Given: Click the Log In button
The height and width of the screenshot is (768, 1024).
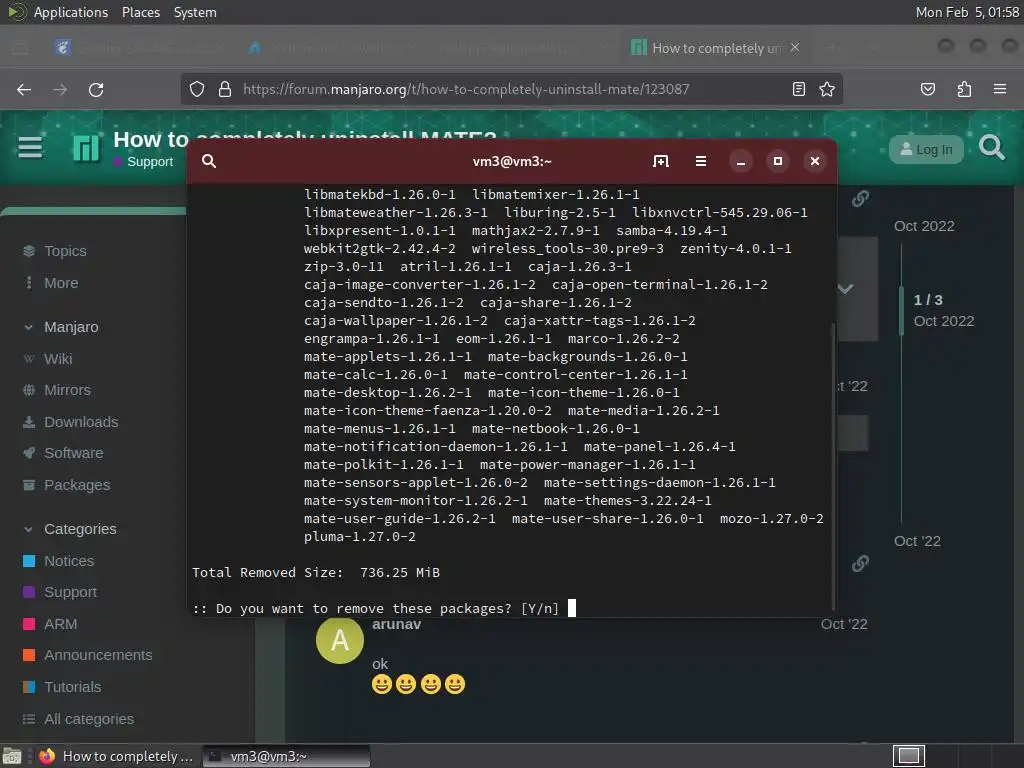Looking at the screenshot, I should pyautogui.click(x=926, y=150).
